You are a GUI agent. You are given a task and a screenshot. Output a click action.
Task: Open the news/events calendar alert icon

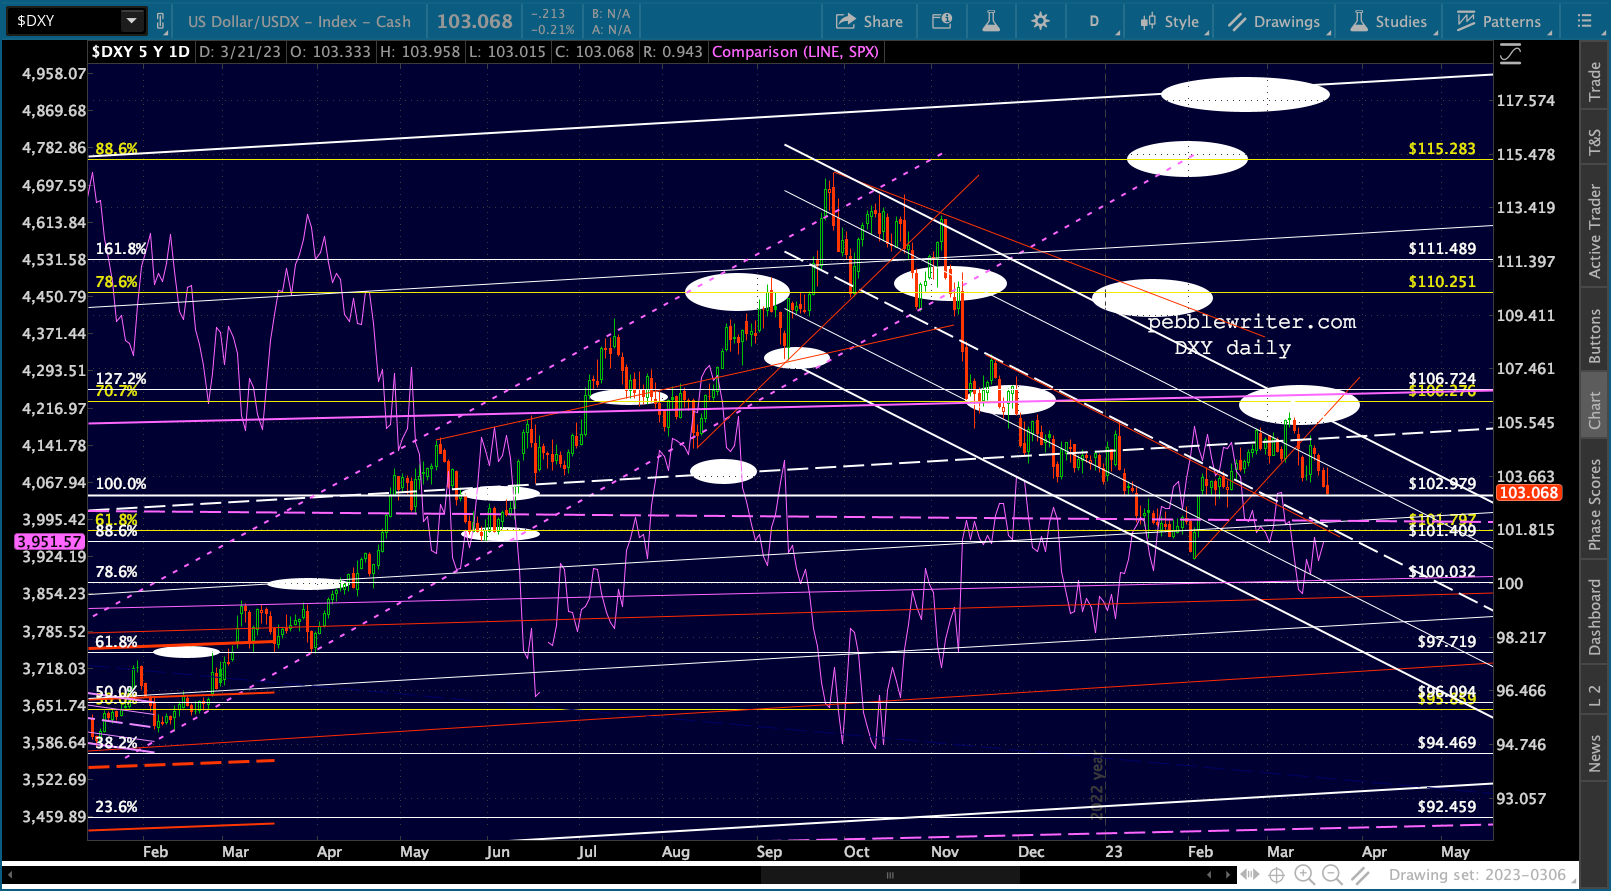(942, 21)
